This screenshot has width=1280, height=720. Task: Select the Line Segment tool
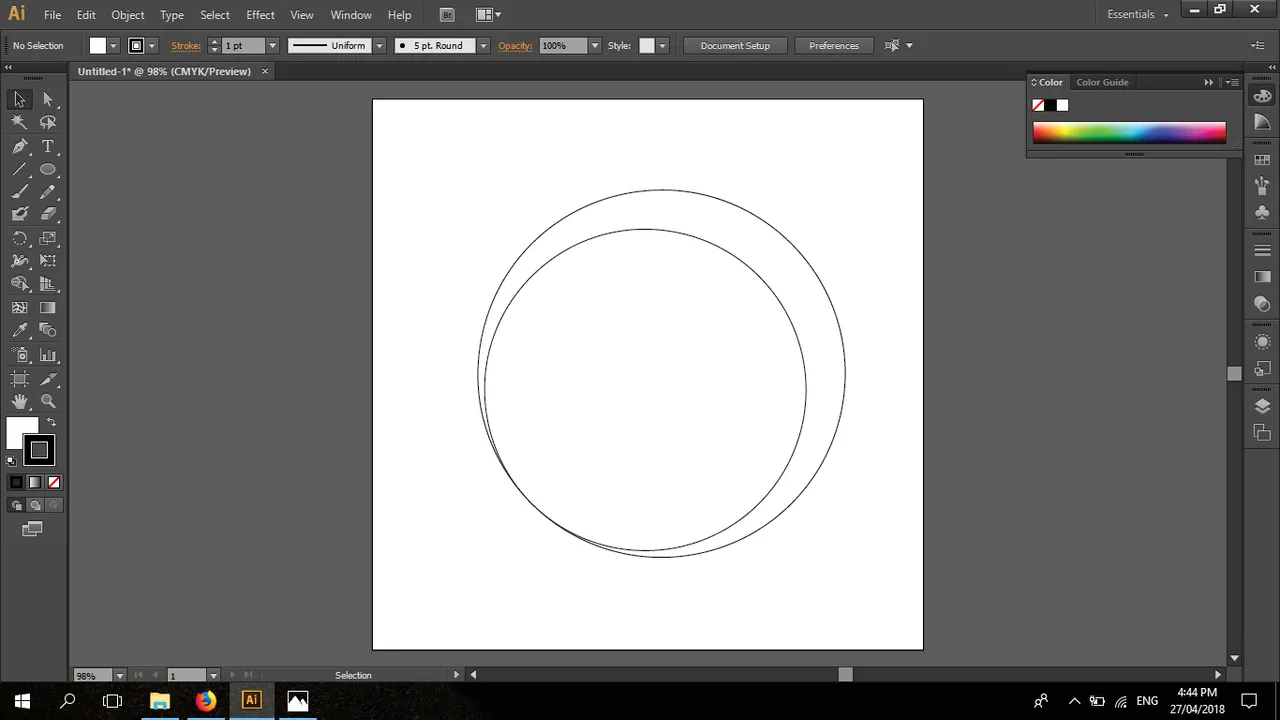19,169
